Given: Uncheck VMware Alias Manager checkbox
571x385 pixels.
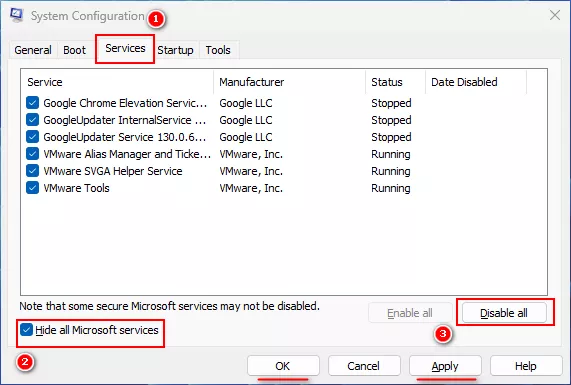Looking at the screenshot, I should 32,154.
